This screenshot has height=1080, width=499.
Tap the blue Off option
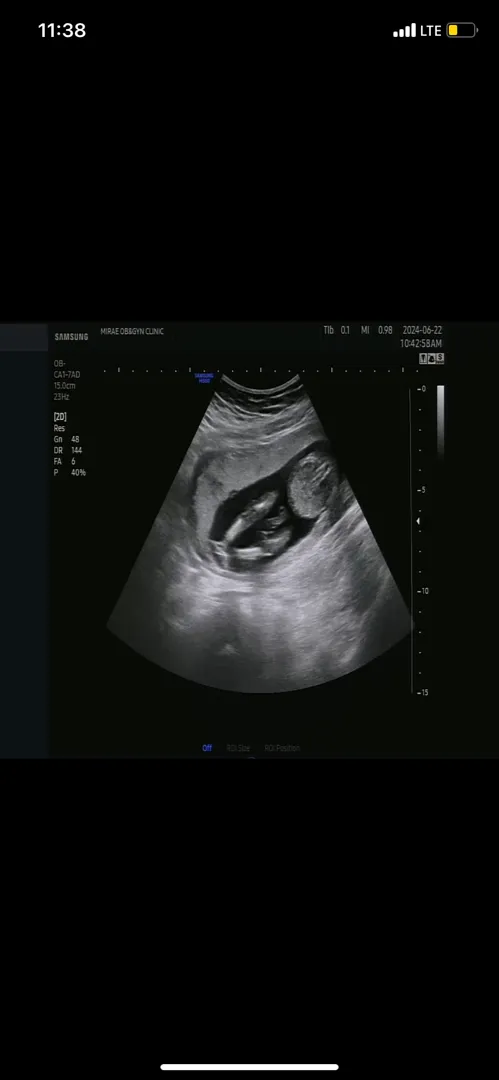[207, 748]
